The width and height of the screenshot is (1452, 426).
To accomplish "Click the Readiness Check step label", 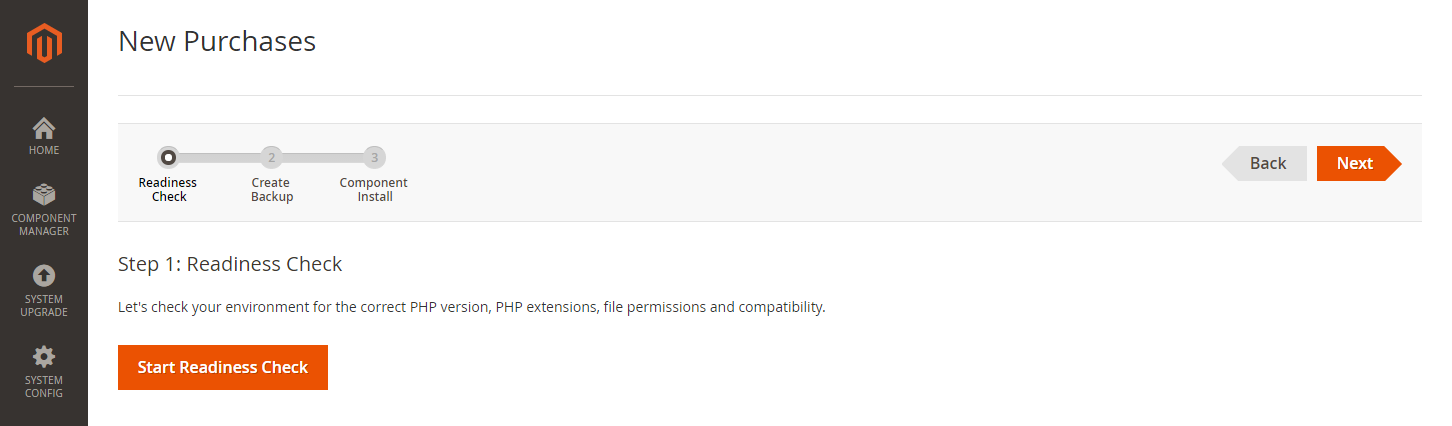I will tap(168, 190).
